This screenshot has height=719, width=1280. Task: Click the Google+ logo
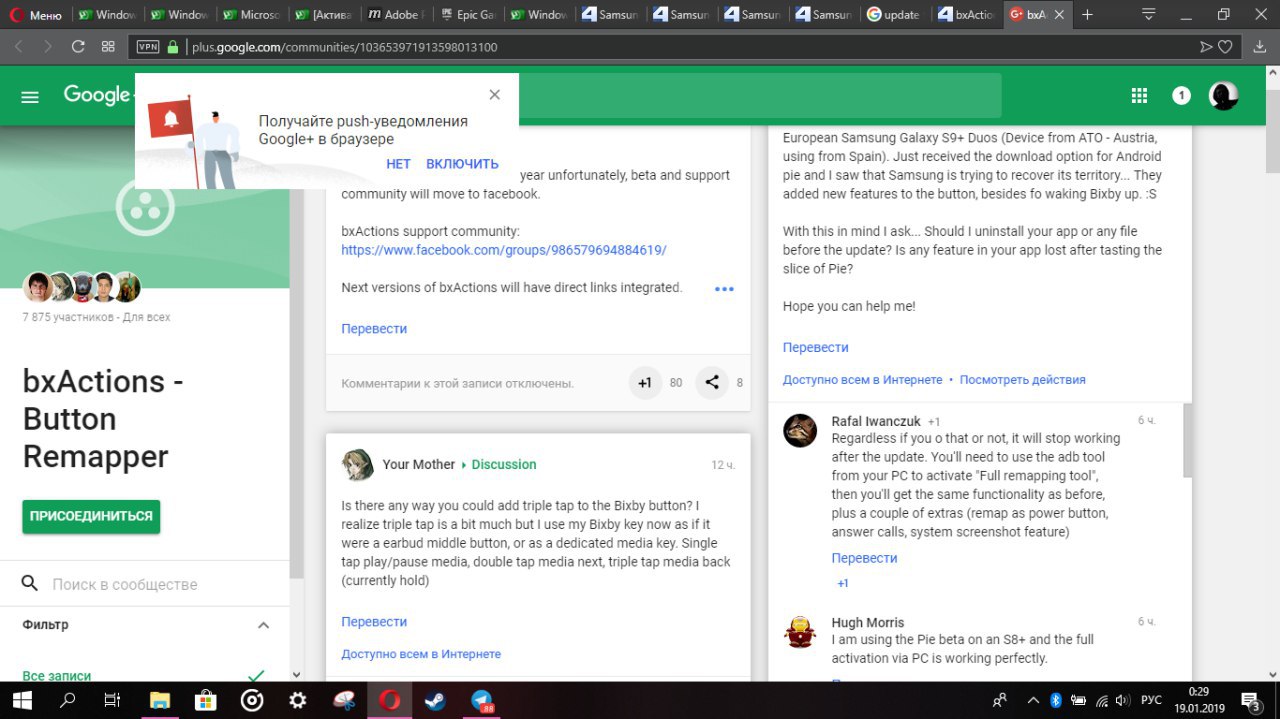coord(97,95)
